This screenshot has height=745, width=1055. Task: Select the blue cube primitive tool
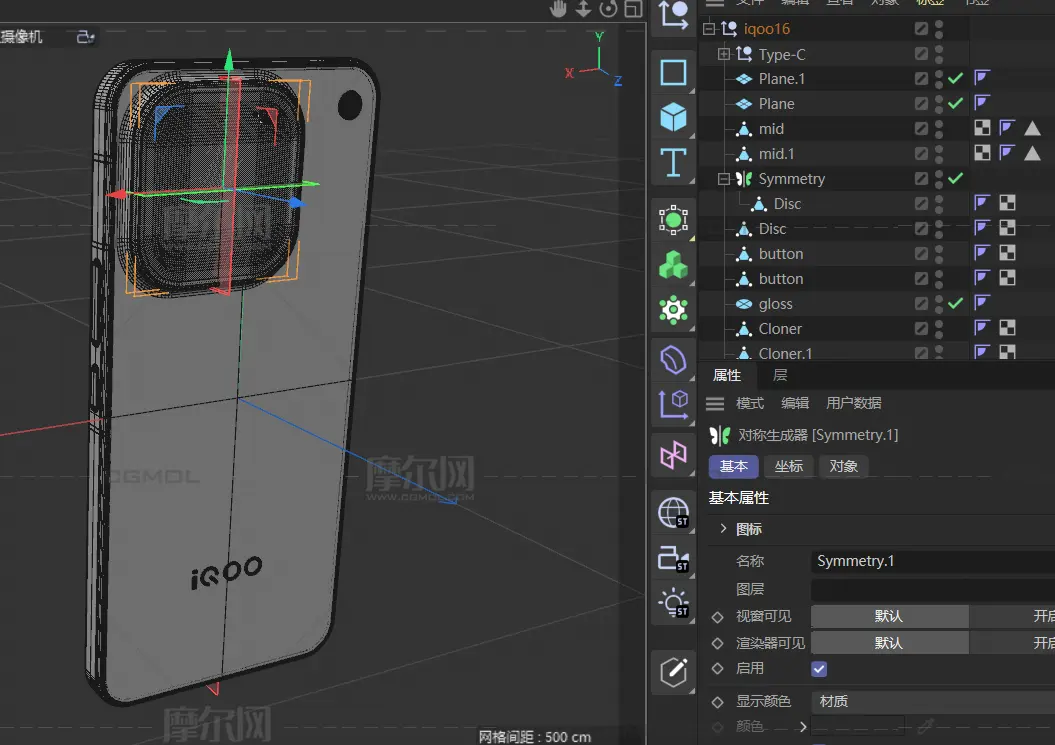click(673, 117)
